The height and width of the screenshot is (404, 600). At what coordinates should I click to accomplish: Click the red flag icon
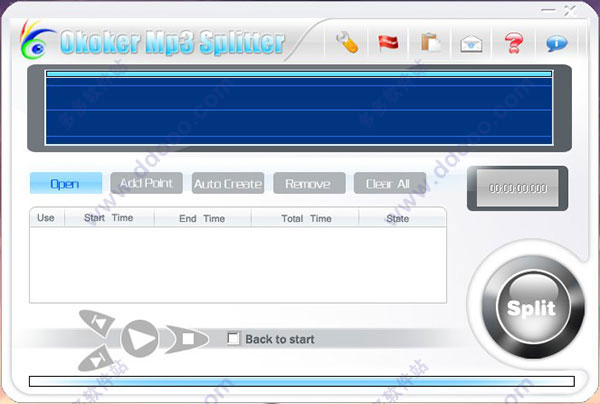[x=388, y=42]
